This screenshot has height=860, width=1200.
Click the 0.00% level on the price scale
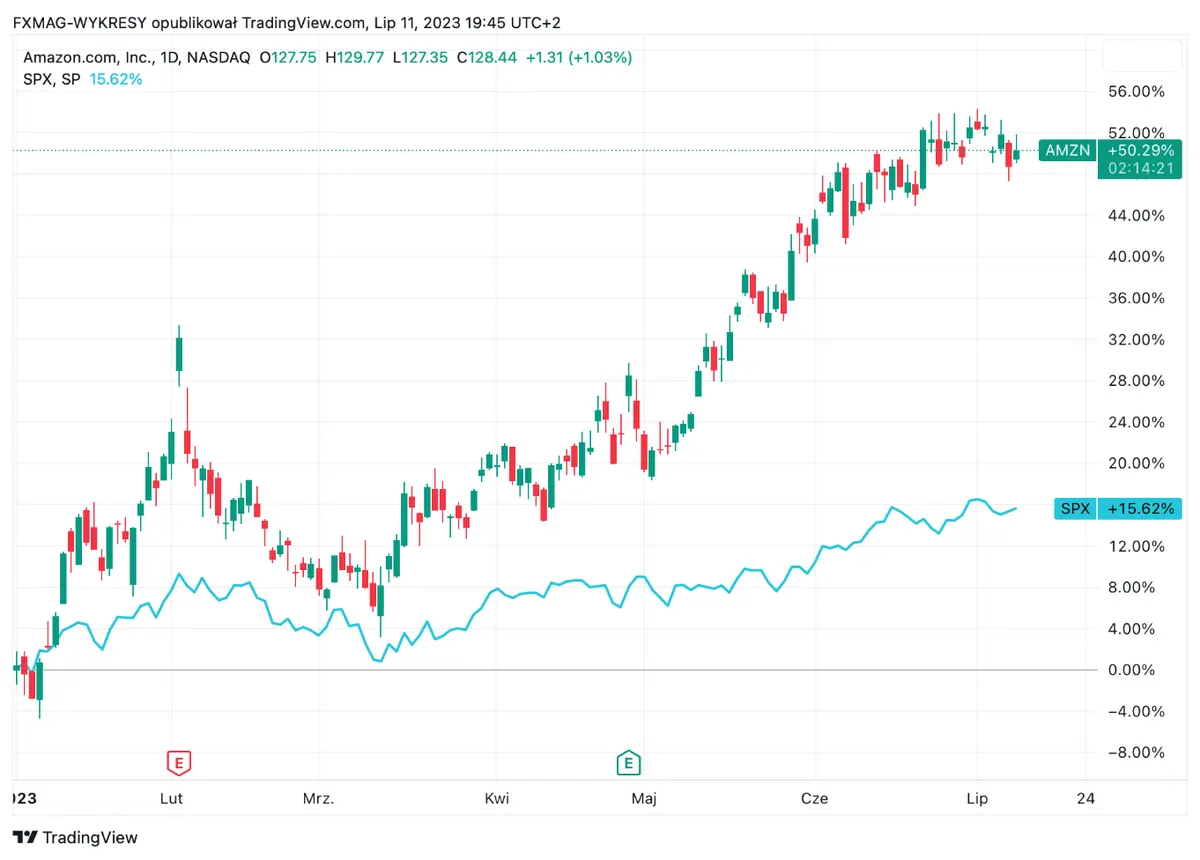tap(1136, 670)
